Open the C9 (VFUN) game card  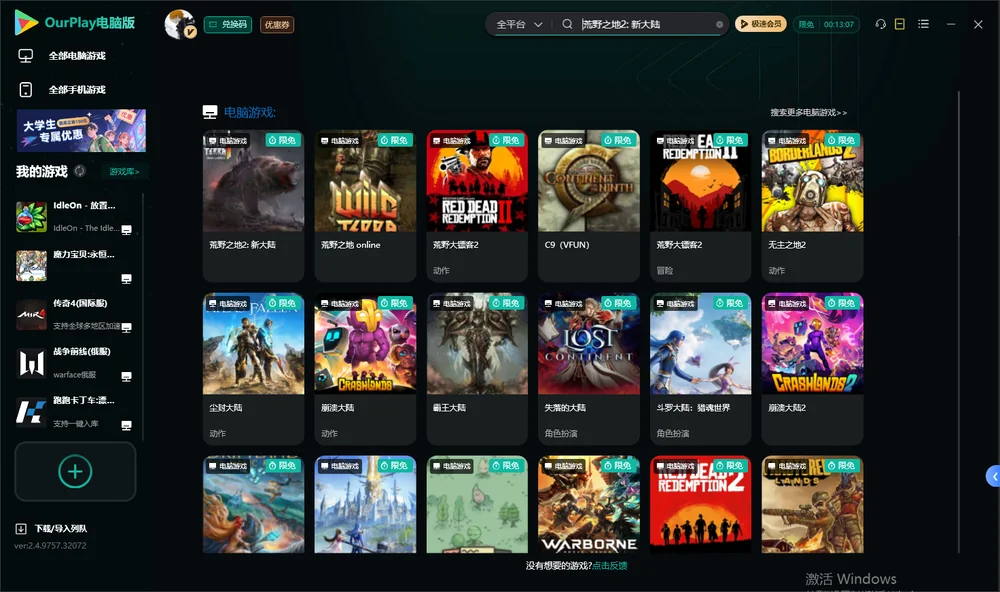click(x=589, y=205)
